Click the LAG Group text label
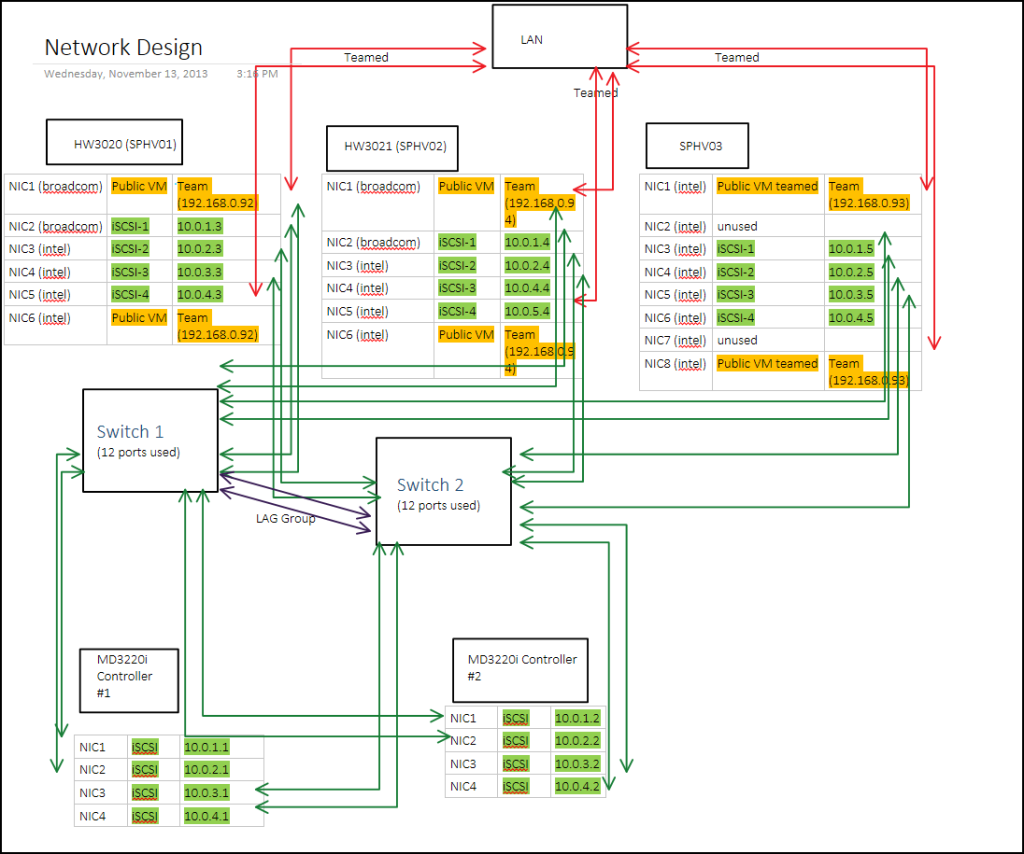1024x854 pixels. (284, 519)
